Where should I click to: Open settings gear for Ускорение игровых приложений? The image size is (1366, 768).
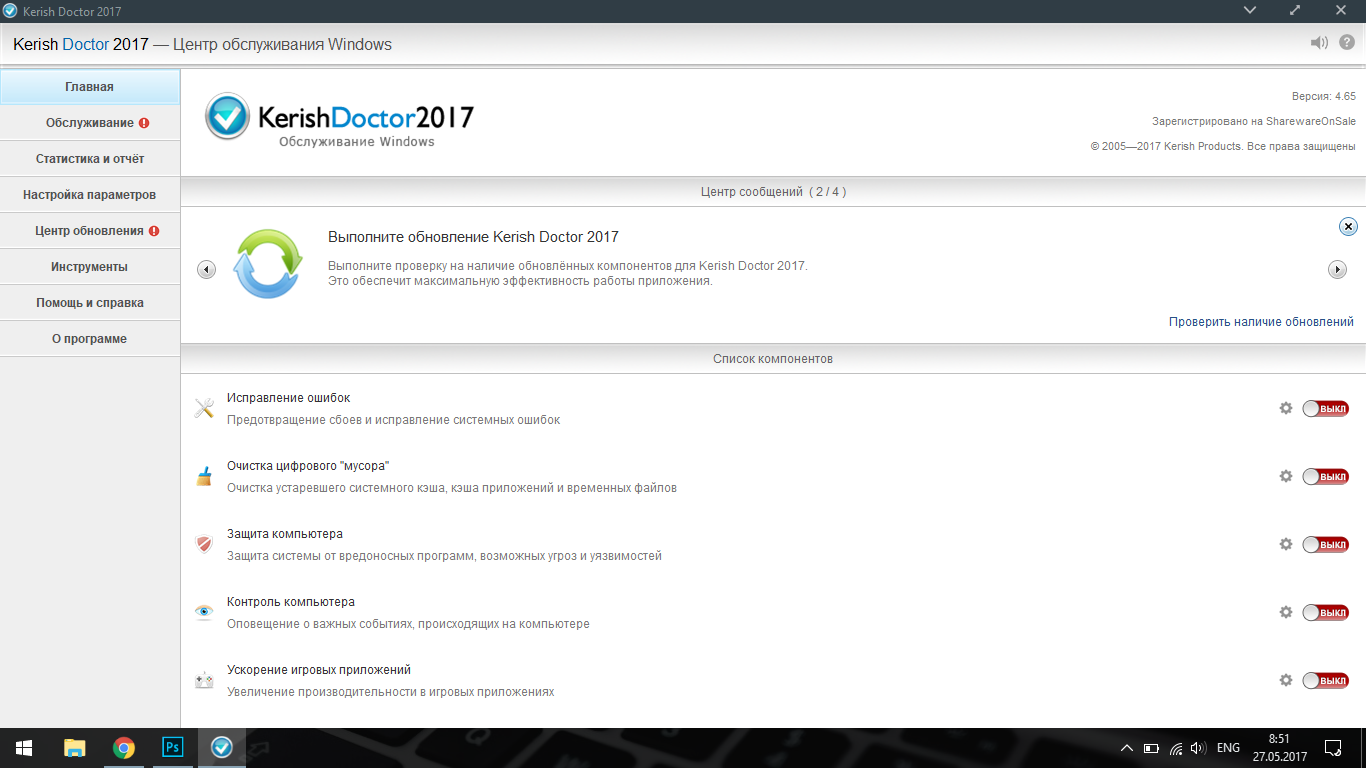point(1286,680)
